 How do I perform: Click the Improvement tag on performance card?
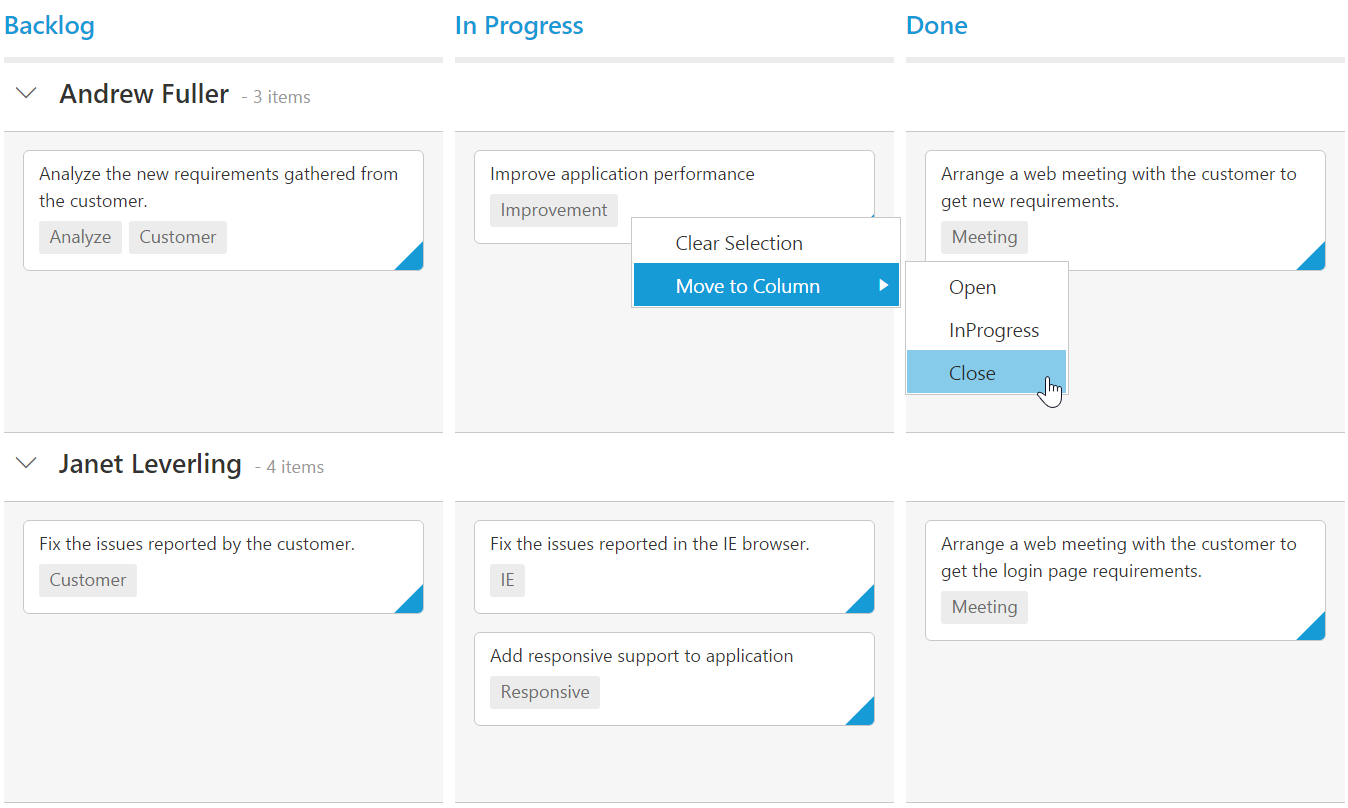(x=554, y=211)
